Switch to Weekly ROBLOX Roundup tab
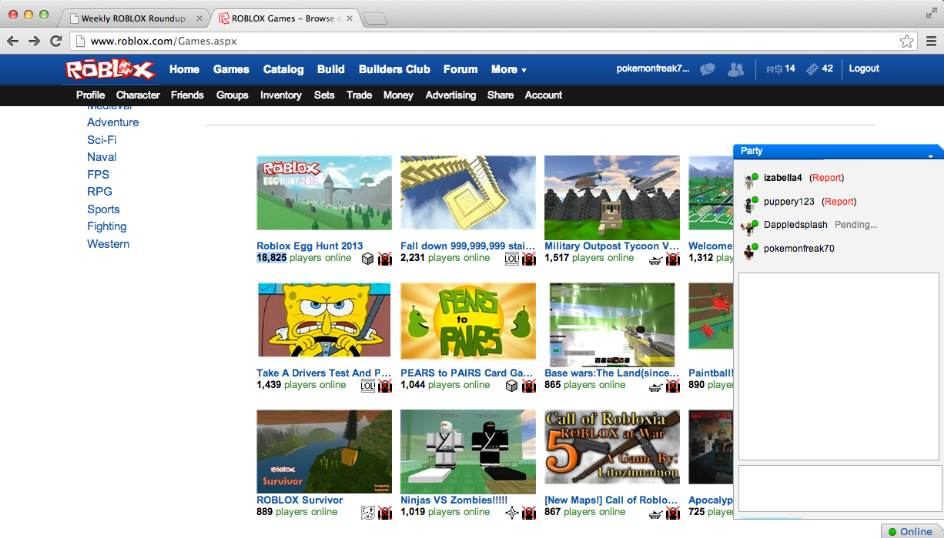The image size is (944, 538). (132, 18)
